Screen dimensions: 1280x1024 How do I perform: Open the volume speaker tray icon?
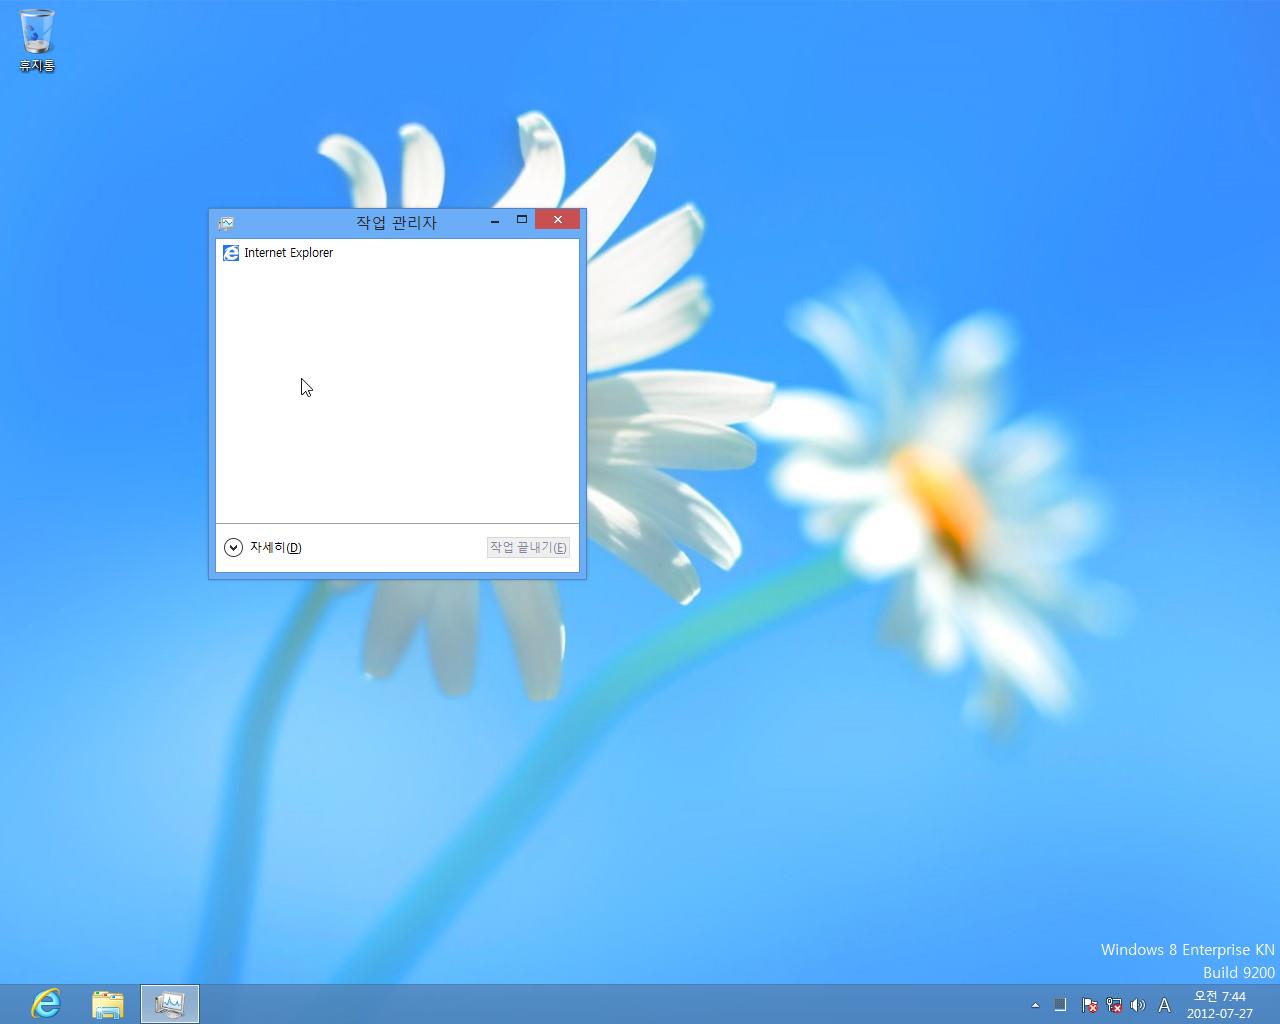(x=1138, y=1005)
